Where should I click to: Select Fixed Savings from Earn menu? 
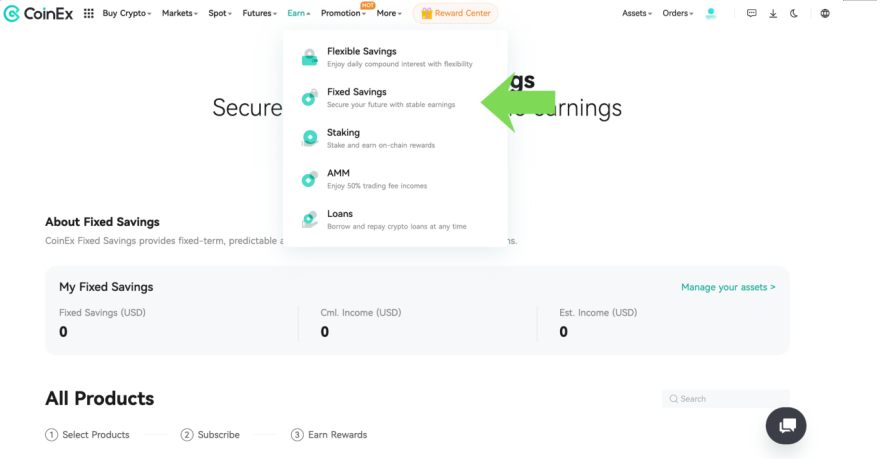(x=357, y=92)
